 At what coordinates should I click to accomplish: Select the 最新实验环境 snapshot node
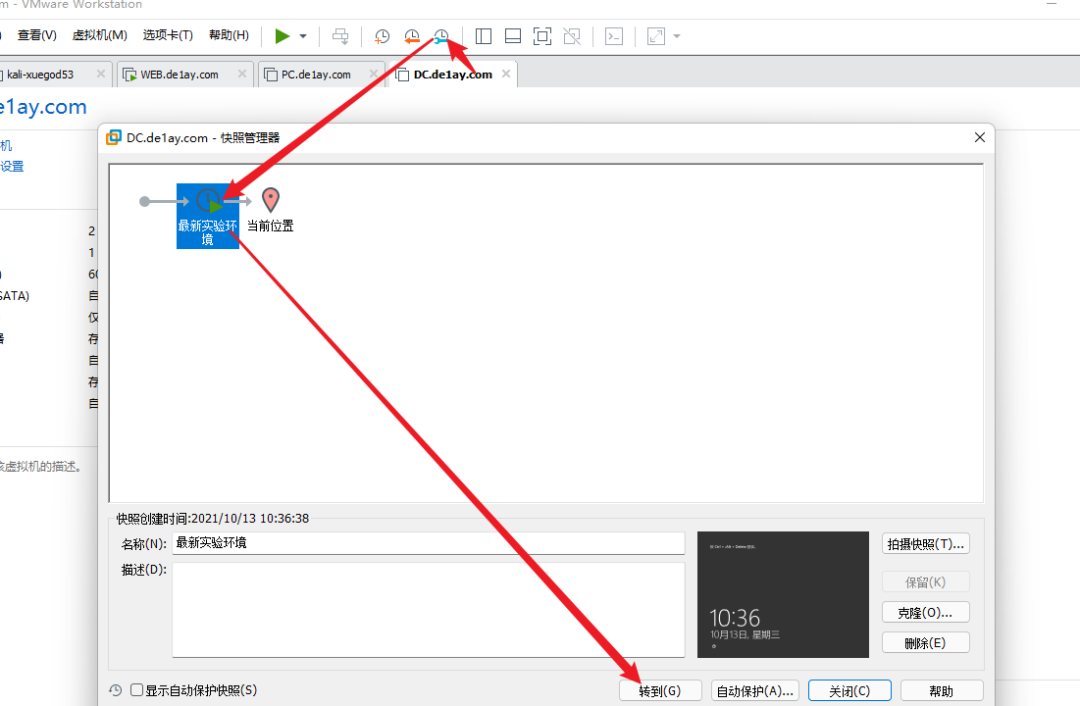click(207, 216)
